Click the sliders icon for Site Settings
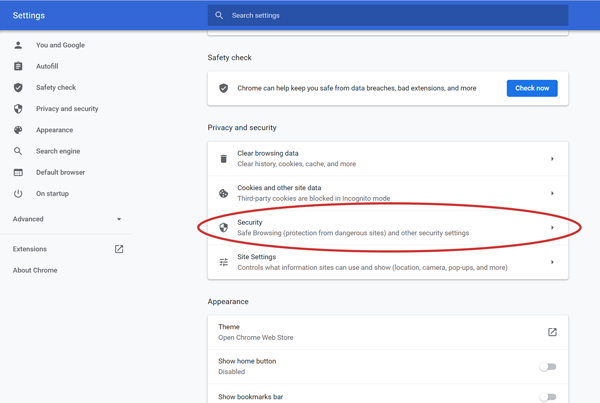Screen dimensions: 600x403 pos(223,262)
